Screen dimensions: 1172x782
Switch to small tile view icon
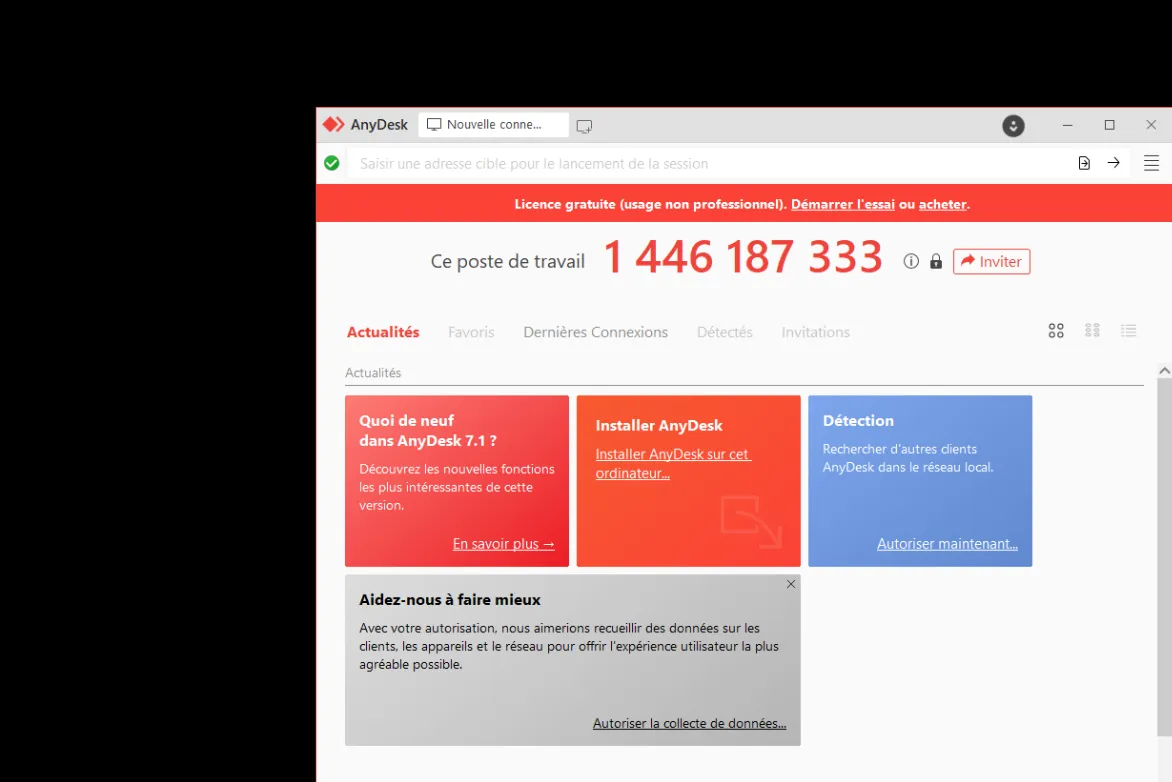(x=1092, y=330)
